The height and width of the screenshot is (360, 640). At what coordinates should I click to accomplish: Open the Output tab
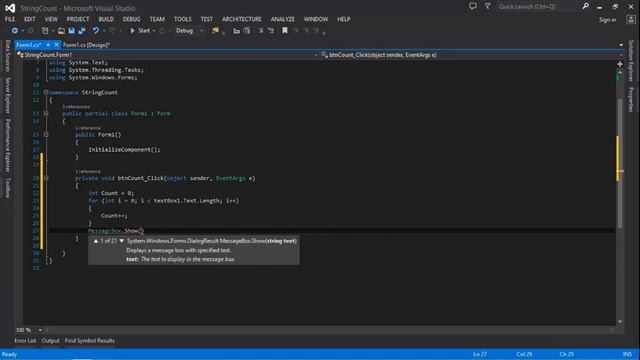[50, 340]
